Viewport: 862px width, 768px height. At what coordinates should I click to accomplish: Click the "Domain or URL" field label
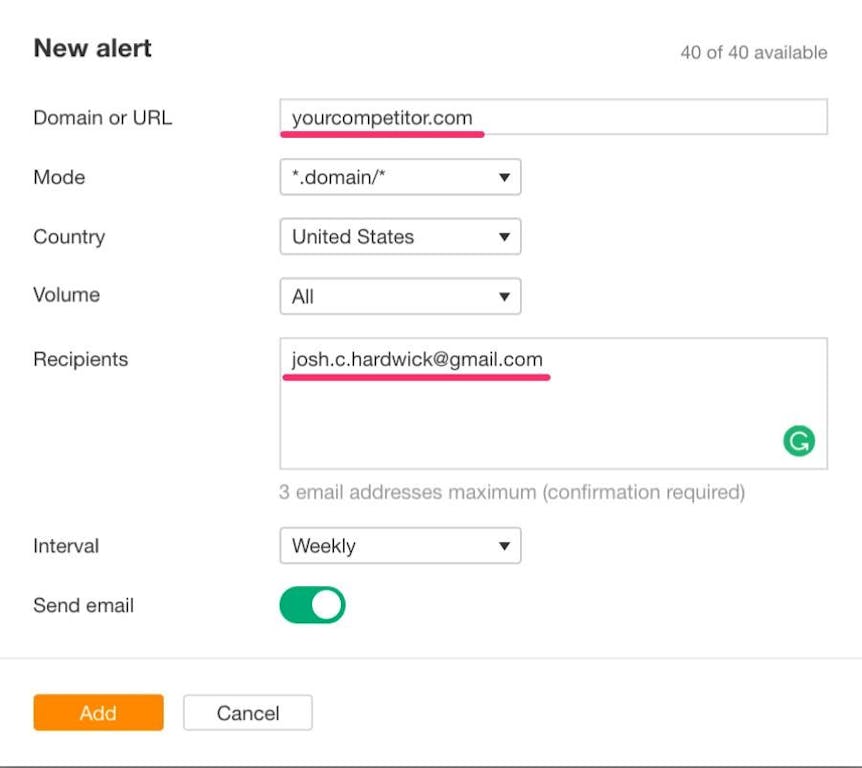click(103, 117)
